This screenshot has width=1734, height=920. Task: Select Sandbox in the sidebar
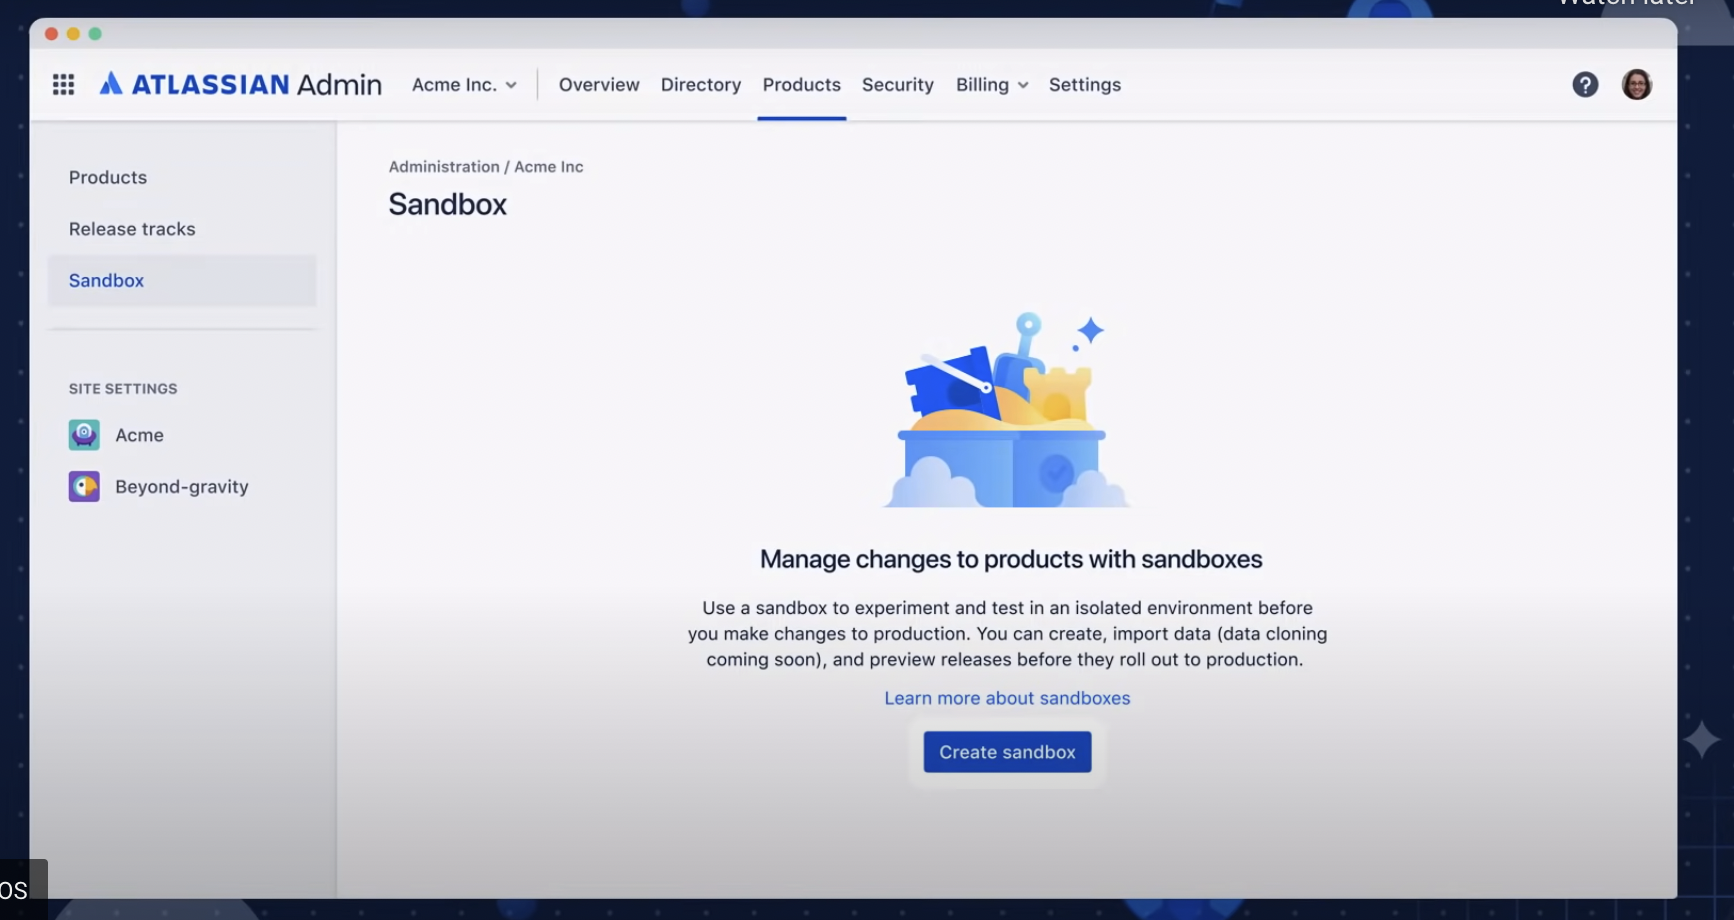pyautogui.click(x=182, y=281)
